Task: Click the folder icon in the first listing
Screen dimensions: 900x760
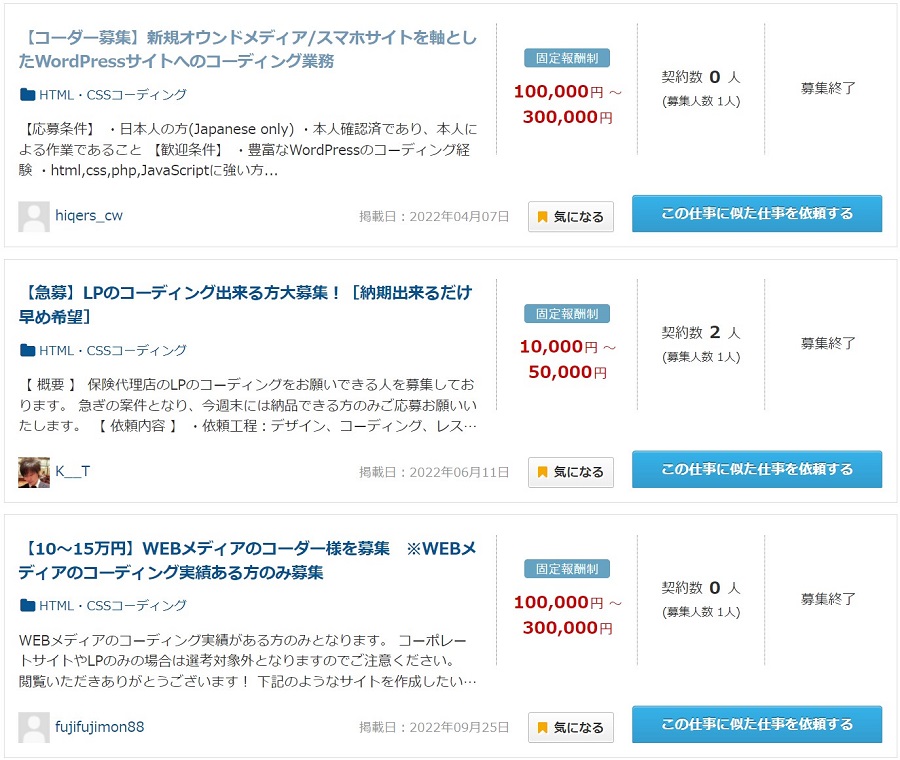Action: click(x=28, y=95)
